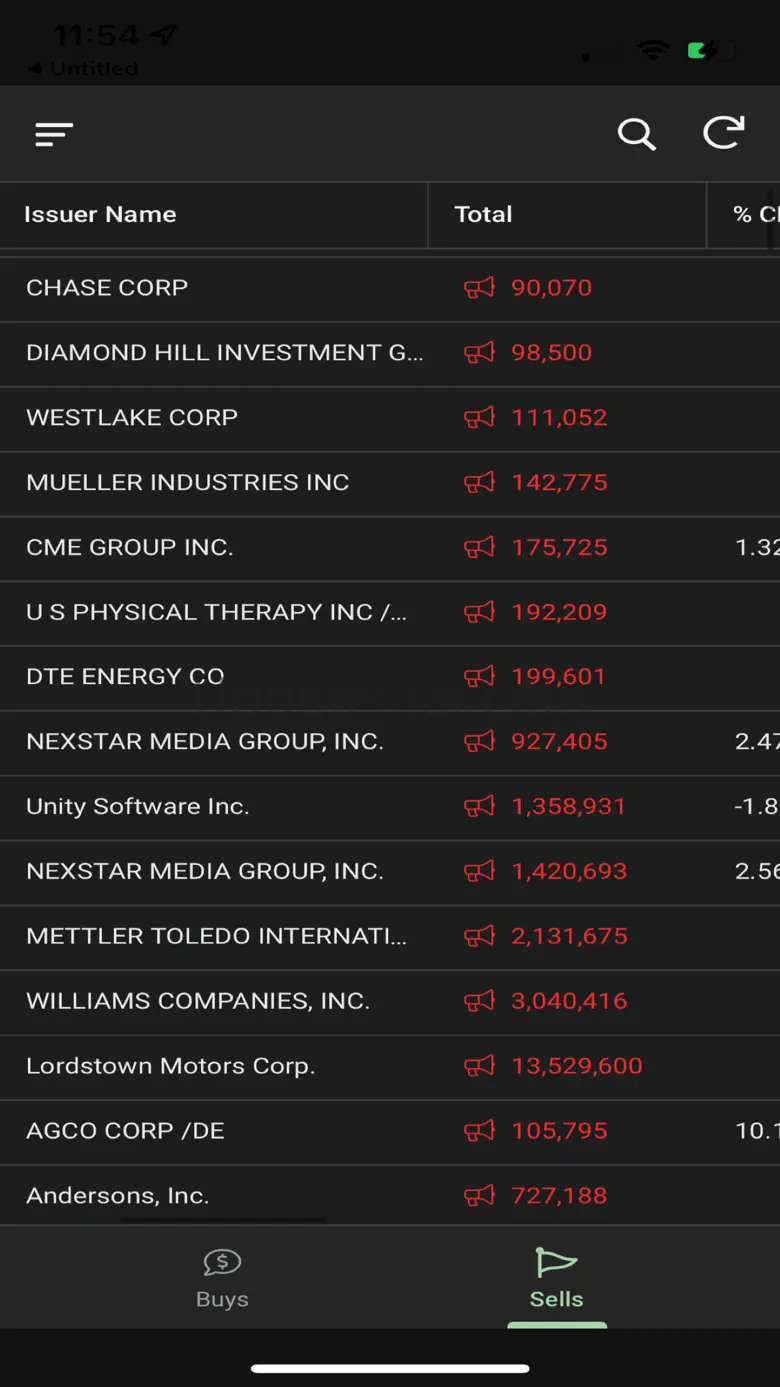The image size is (780, 1387).
Task: Select total value 3,040,416
Action: tap(569, 1001)
